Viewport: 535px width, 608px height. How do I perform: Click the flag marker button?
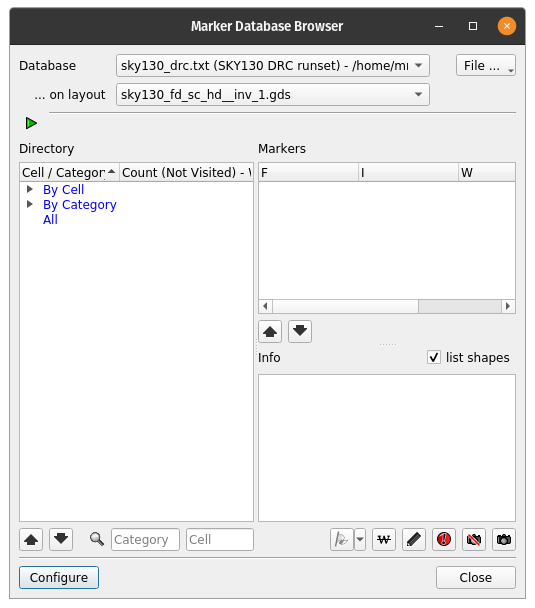[342, 539]
